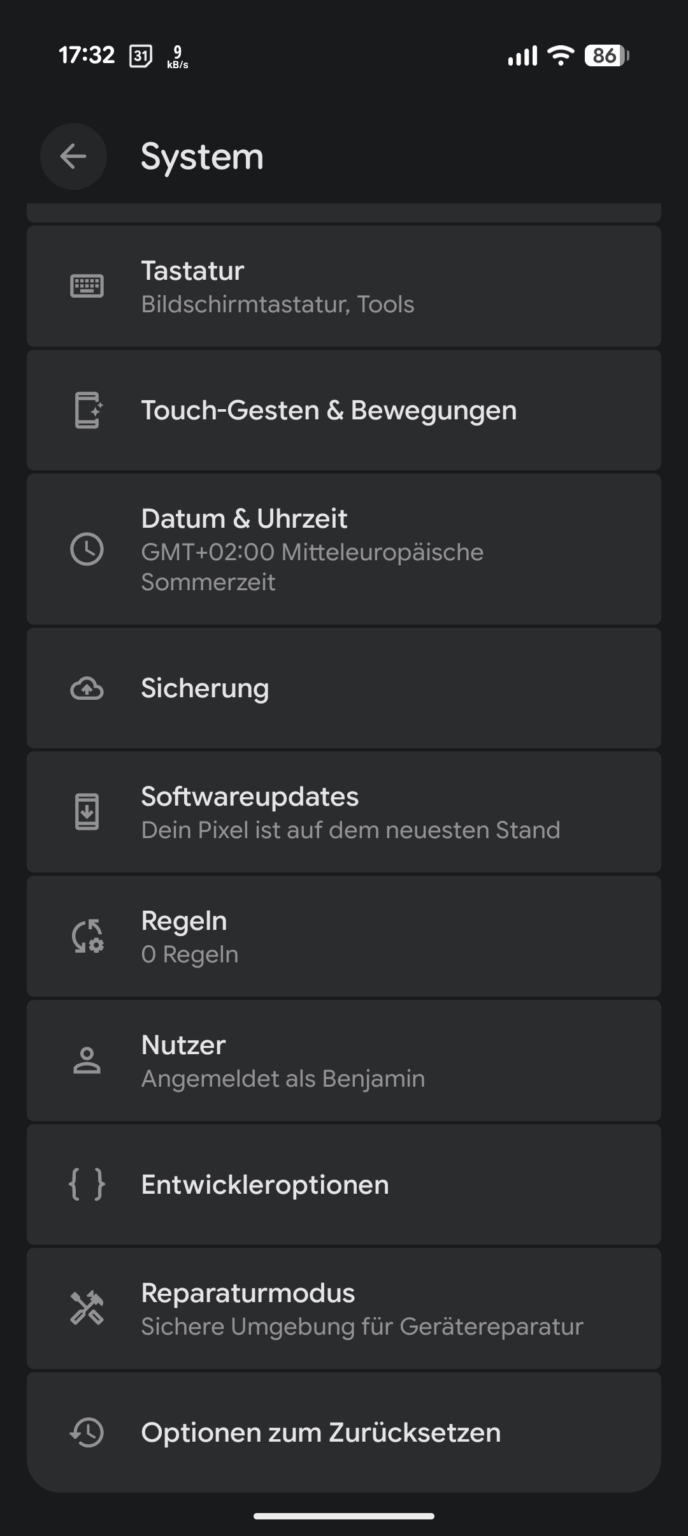Open Optionen zum Zurücksetzen
The image size is (688, 1536).
tap(344, 1432)
